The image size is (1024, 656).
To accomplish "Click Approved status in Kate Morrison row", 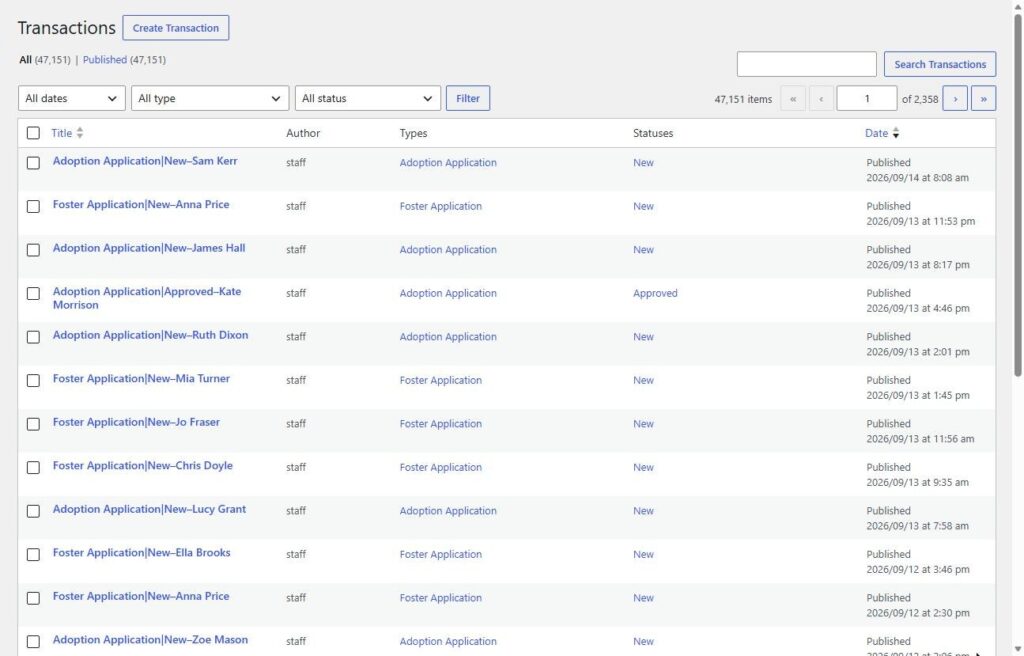I will pos(655,293).
